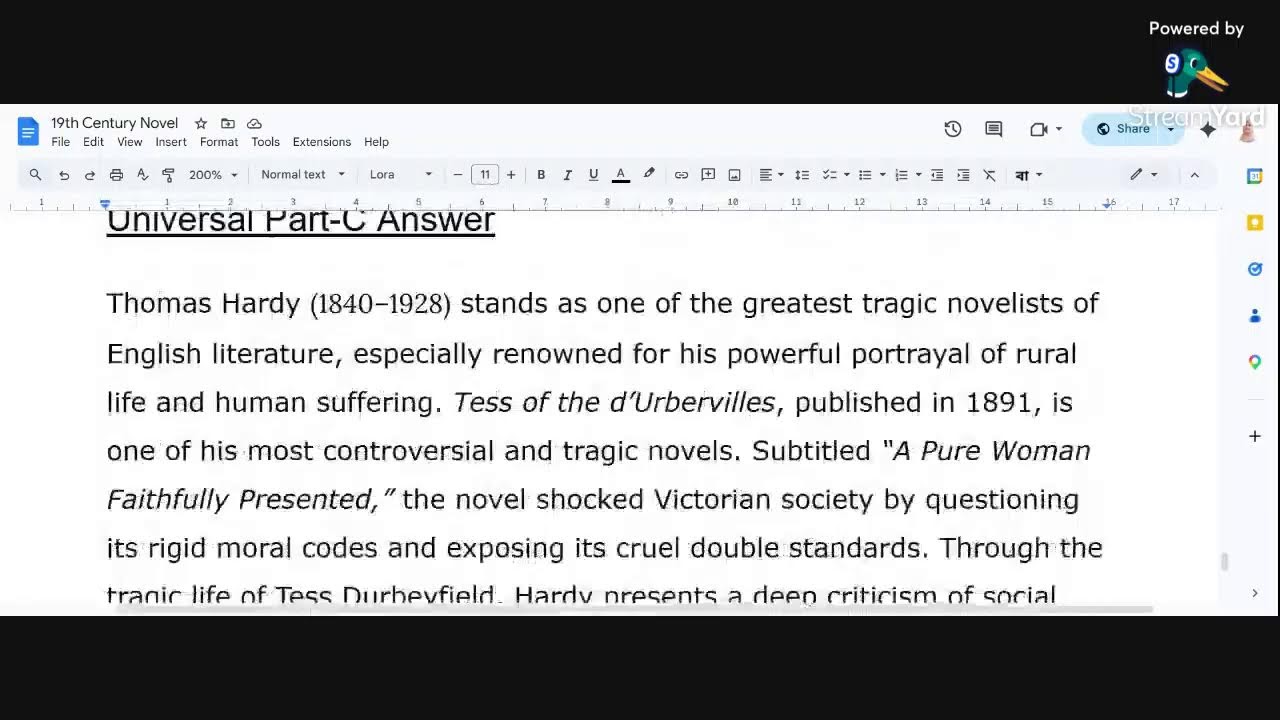Open line and paragraph spacing

click(802, 175)
